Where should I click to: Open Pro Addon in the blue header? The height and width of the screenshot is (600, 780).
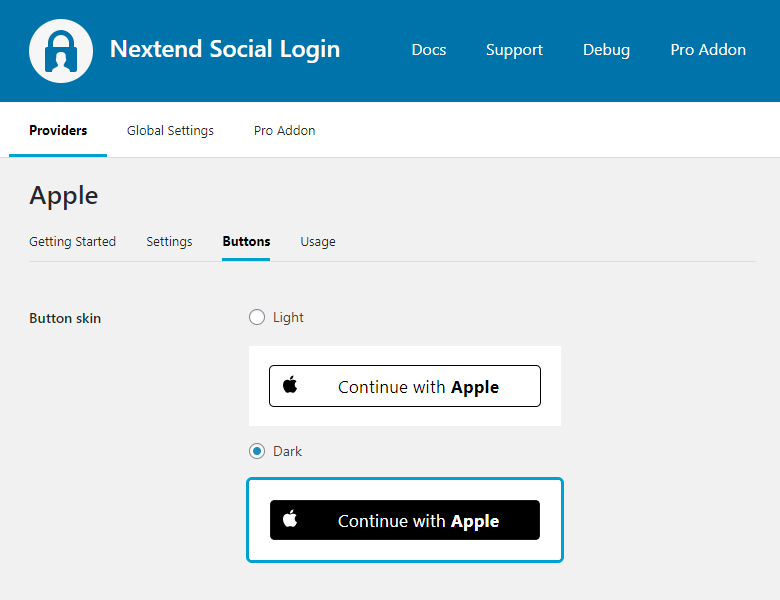pos(708,50)
